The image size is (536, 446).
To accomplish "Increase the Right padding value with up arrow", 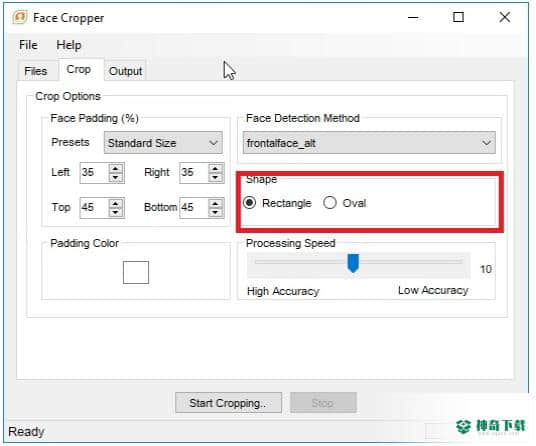I will tap(215, 168).
